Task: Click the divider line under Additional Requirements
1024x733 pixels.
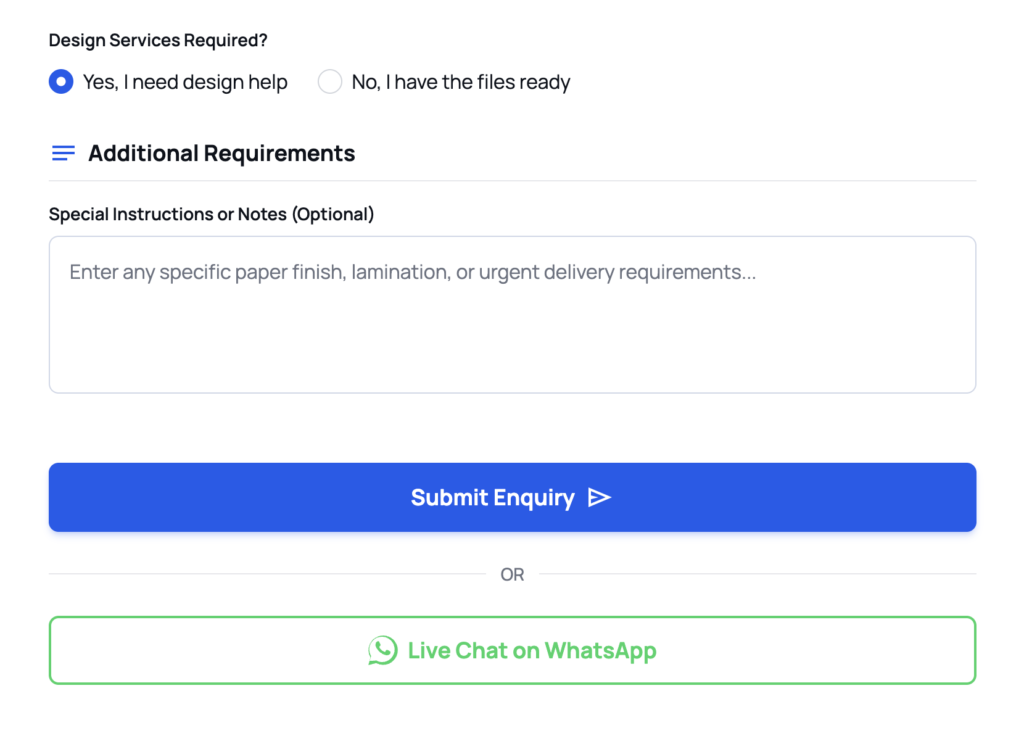Action: pyautogui.click(x=512, y=181)
